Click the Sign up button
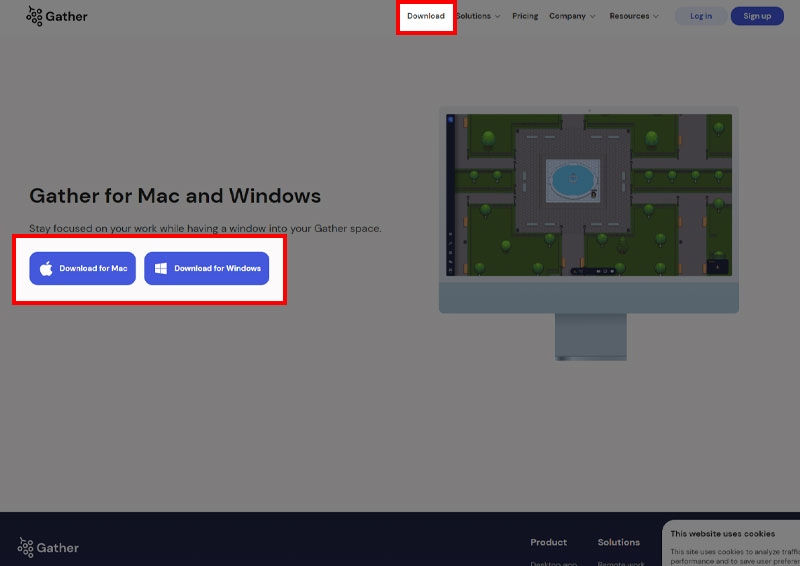 pos(757,16)
